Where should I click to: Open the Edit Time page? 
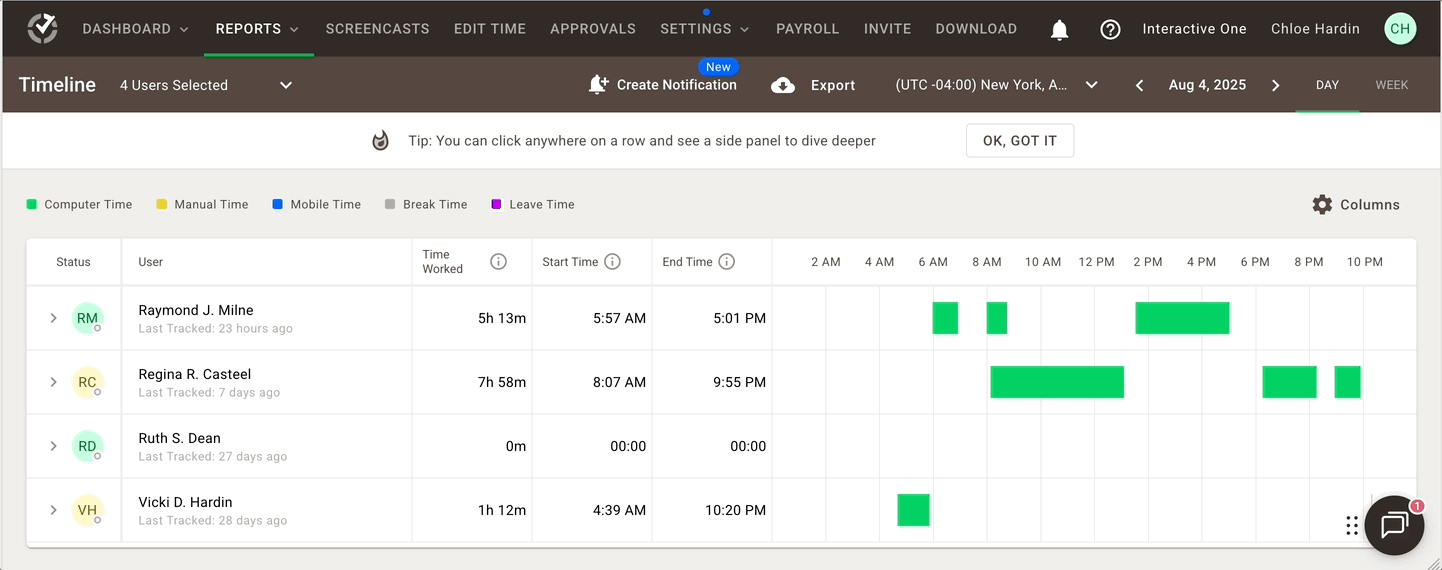click(x=490, y=29)
